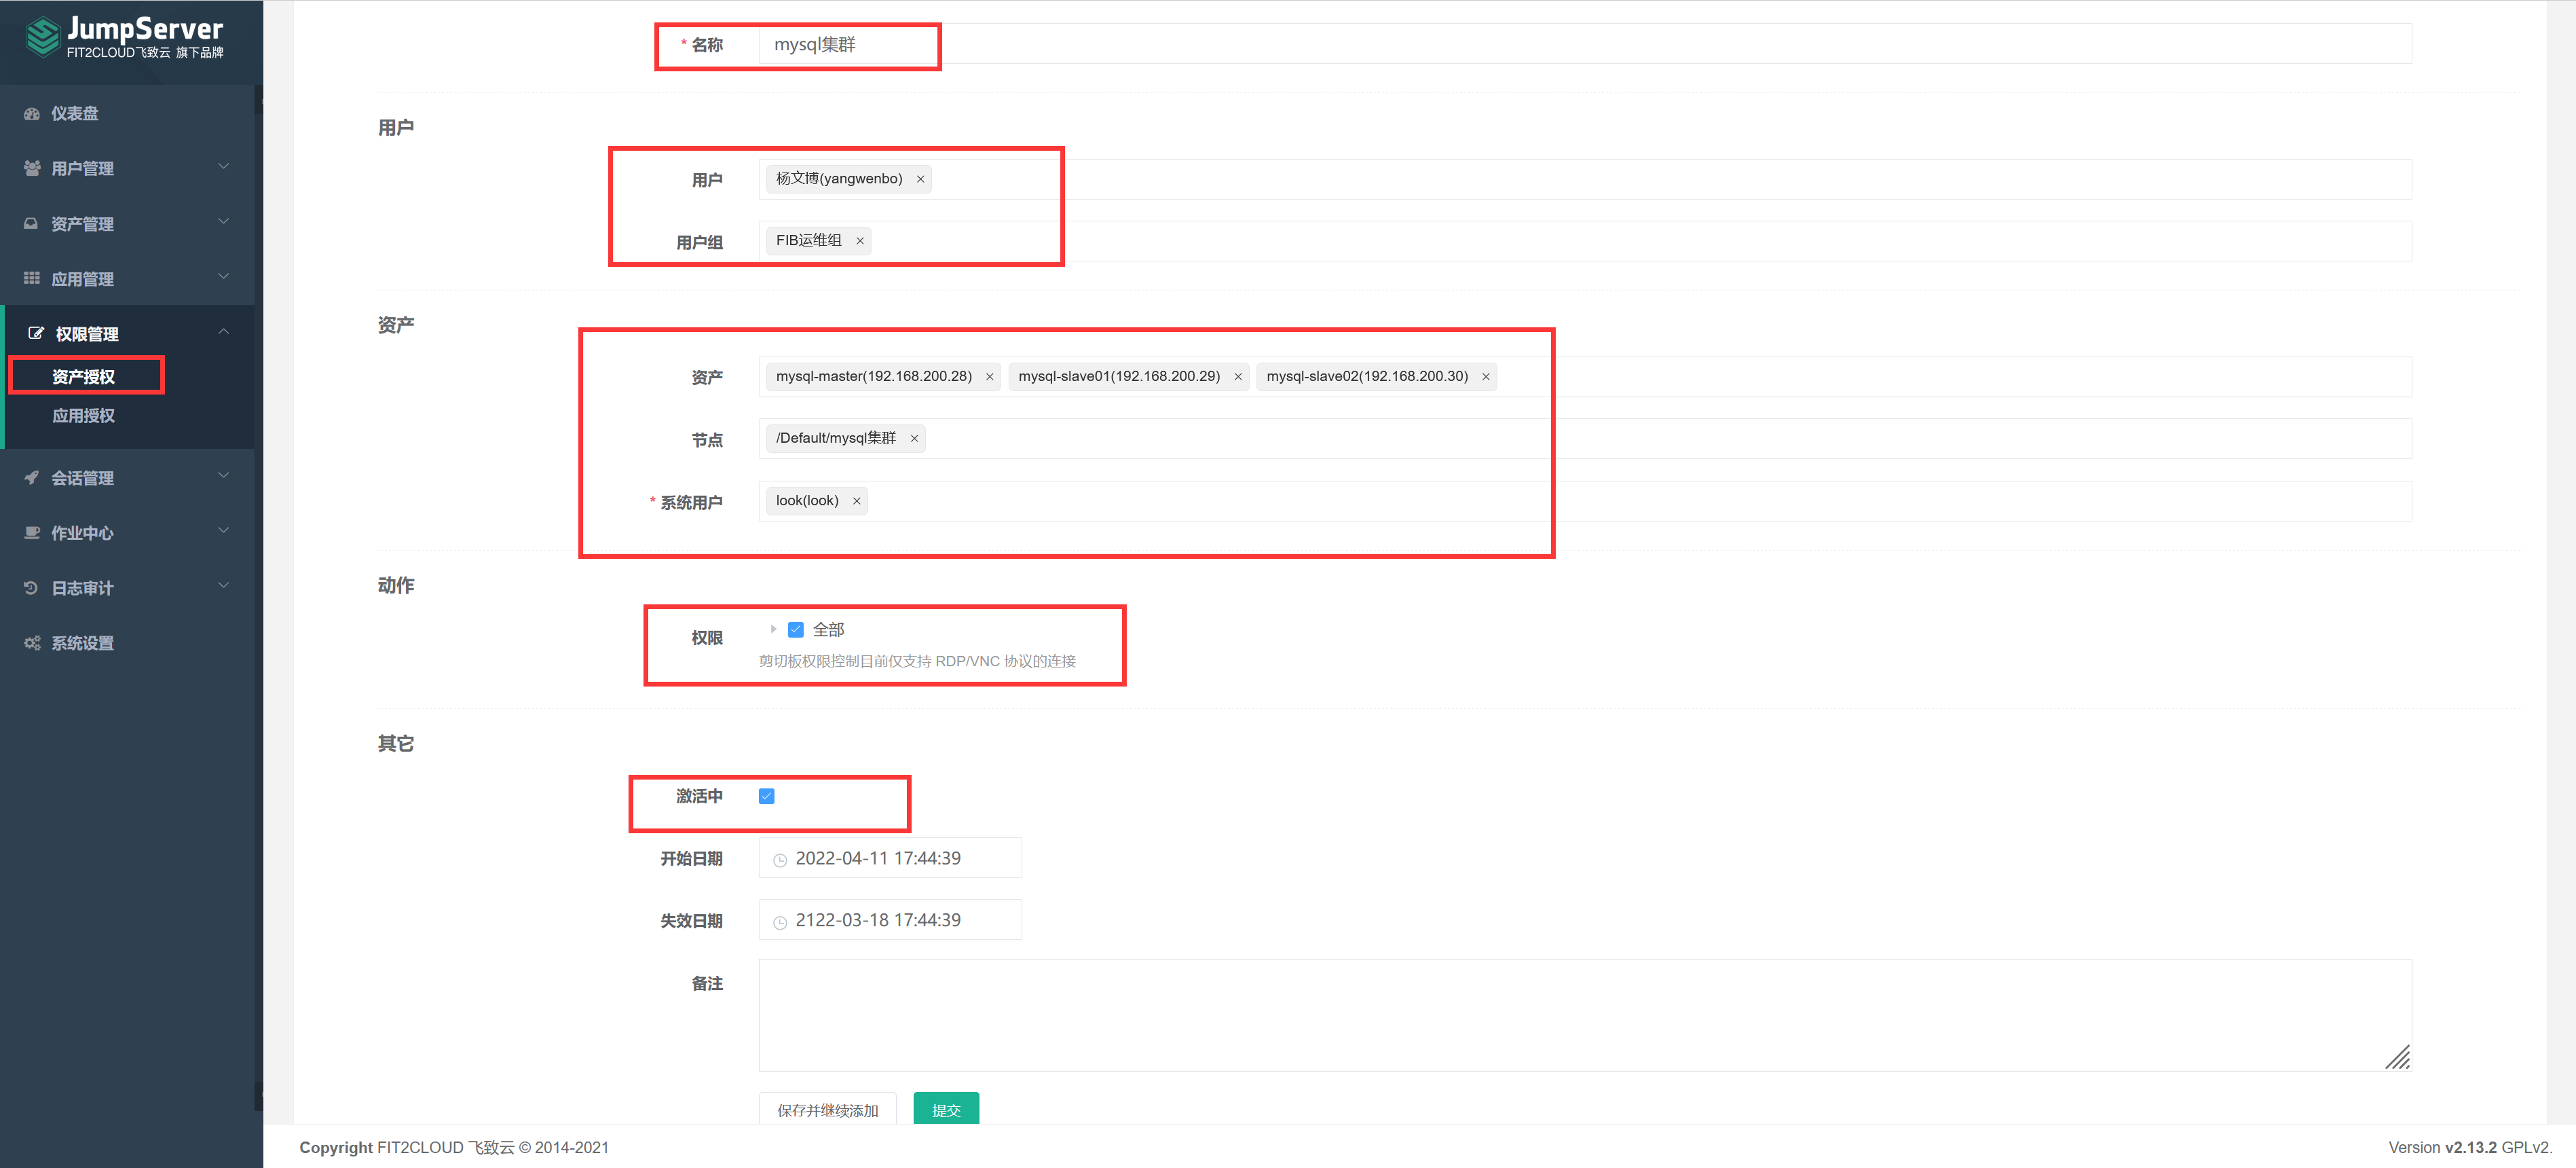This screenshot has height=1168, width=2576.
Task: Remove the FIB运维组 user group tag
Action: point(859,241)
